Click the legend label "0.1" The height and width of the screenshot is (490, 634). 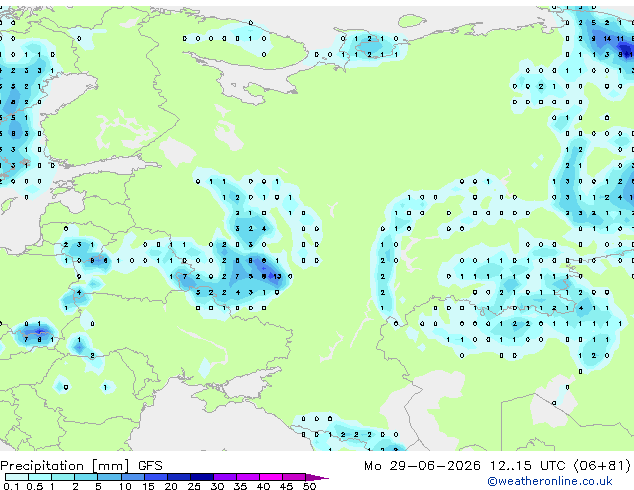(x=11, y=486)
